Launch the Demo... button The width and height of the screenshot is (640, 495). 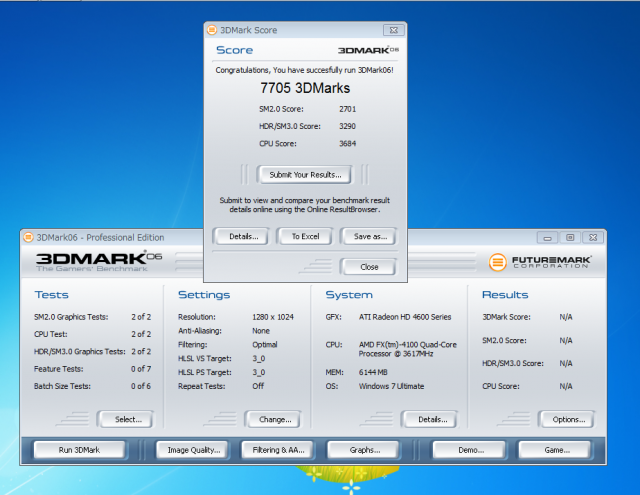(469, 450)
